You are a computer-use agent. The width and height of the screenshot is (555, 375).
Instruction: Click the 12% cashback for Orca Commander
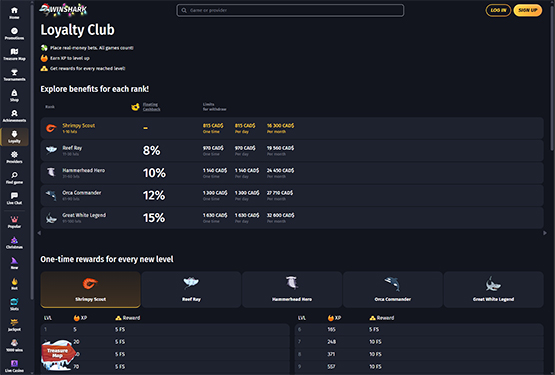coord(154,195)
